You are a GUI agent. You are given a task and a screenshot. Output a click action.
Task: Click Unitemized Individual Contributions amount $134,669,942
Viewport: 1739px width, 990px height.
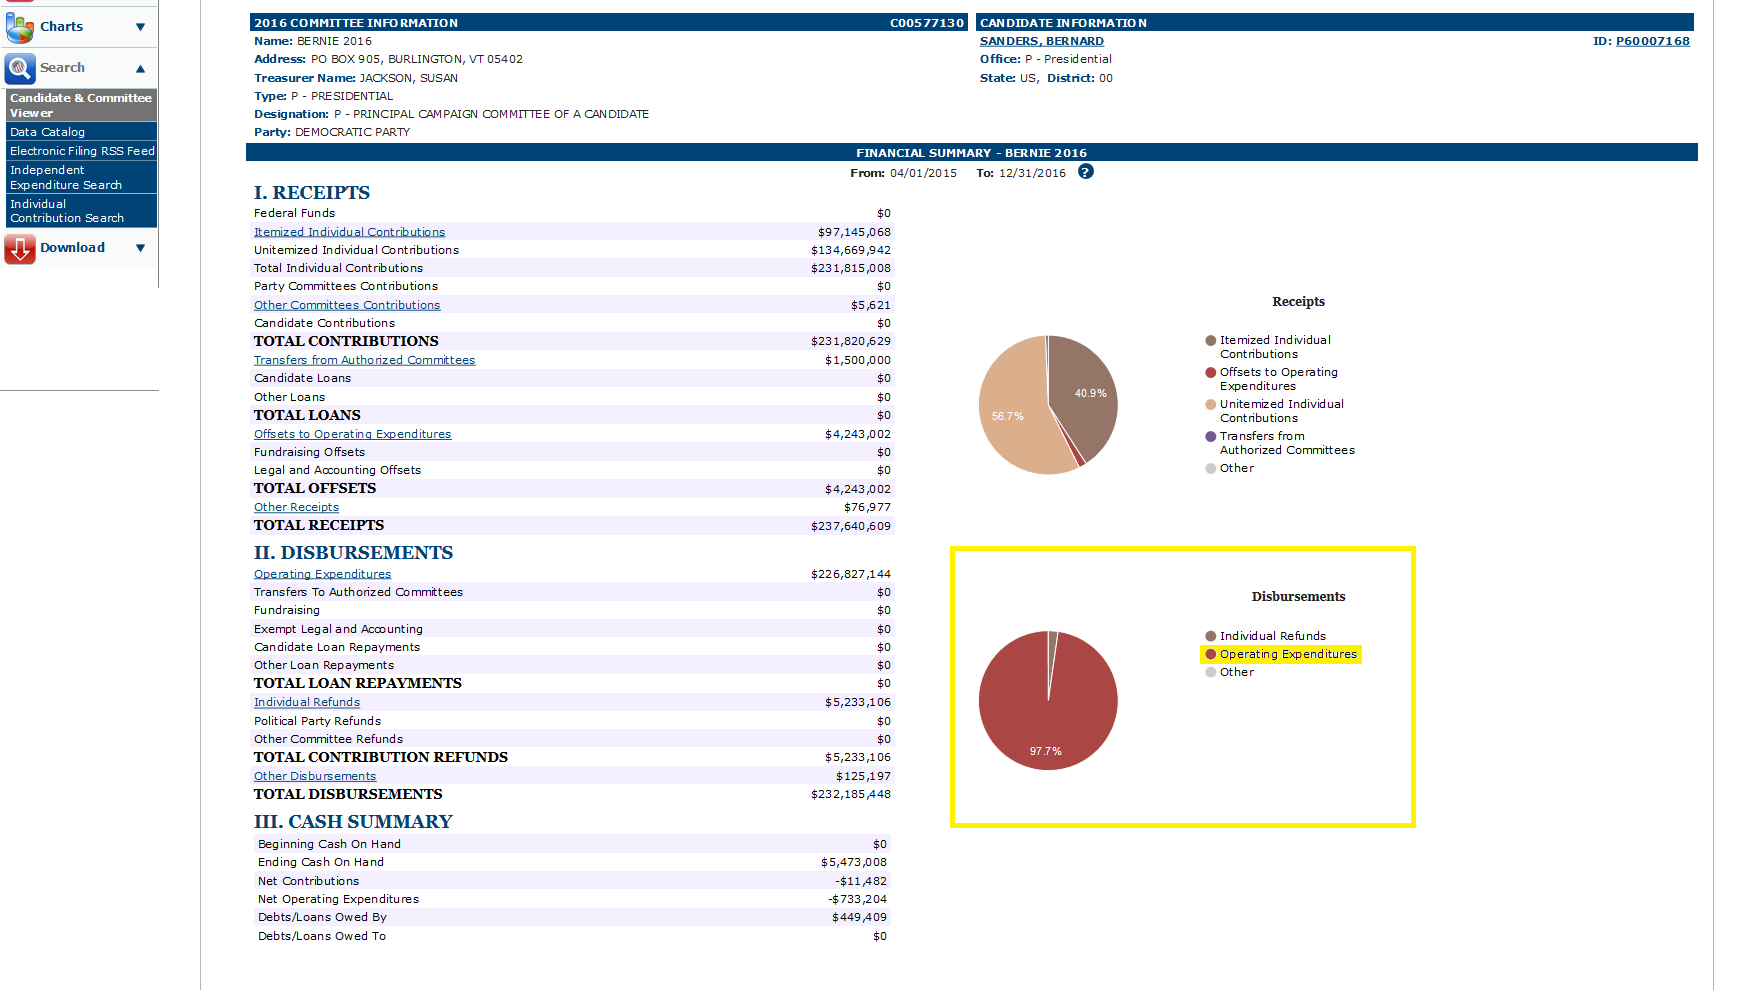tap(850, 250)
